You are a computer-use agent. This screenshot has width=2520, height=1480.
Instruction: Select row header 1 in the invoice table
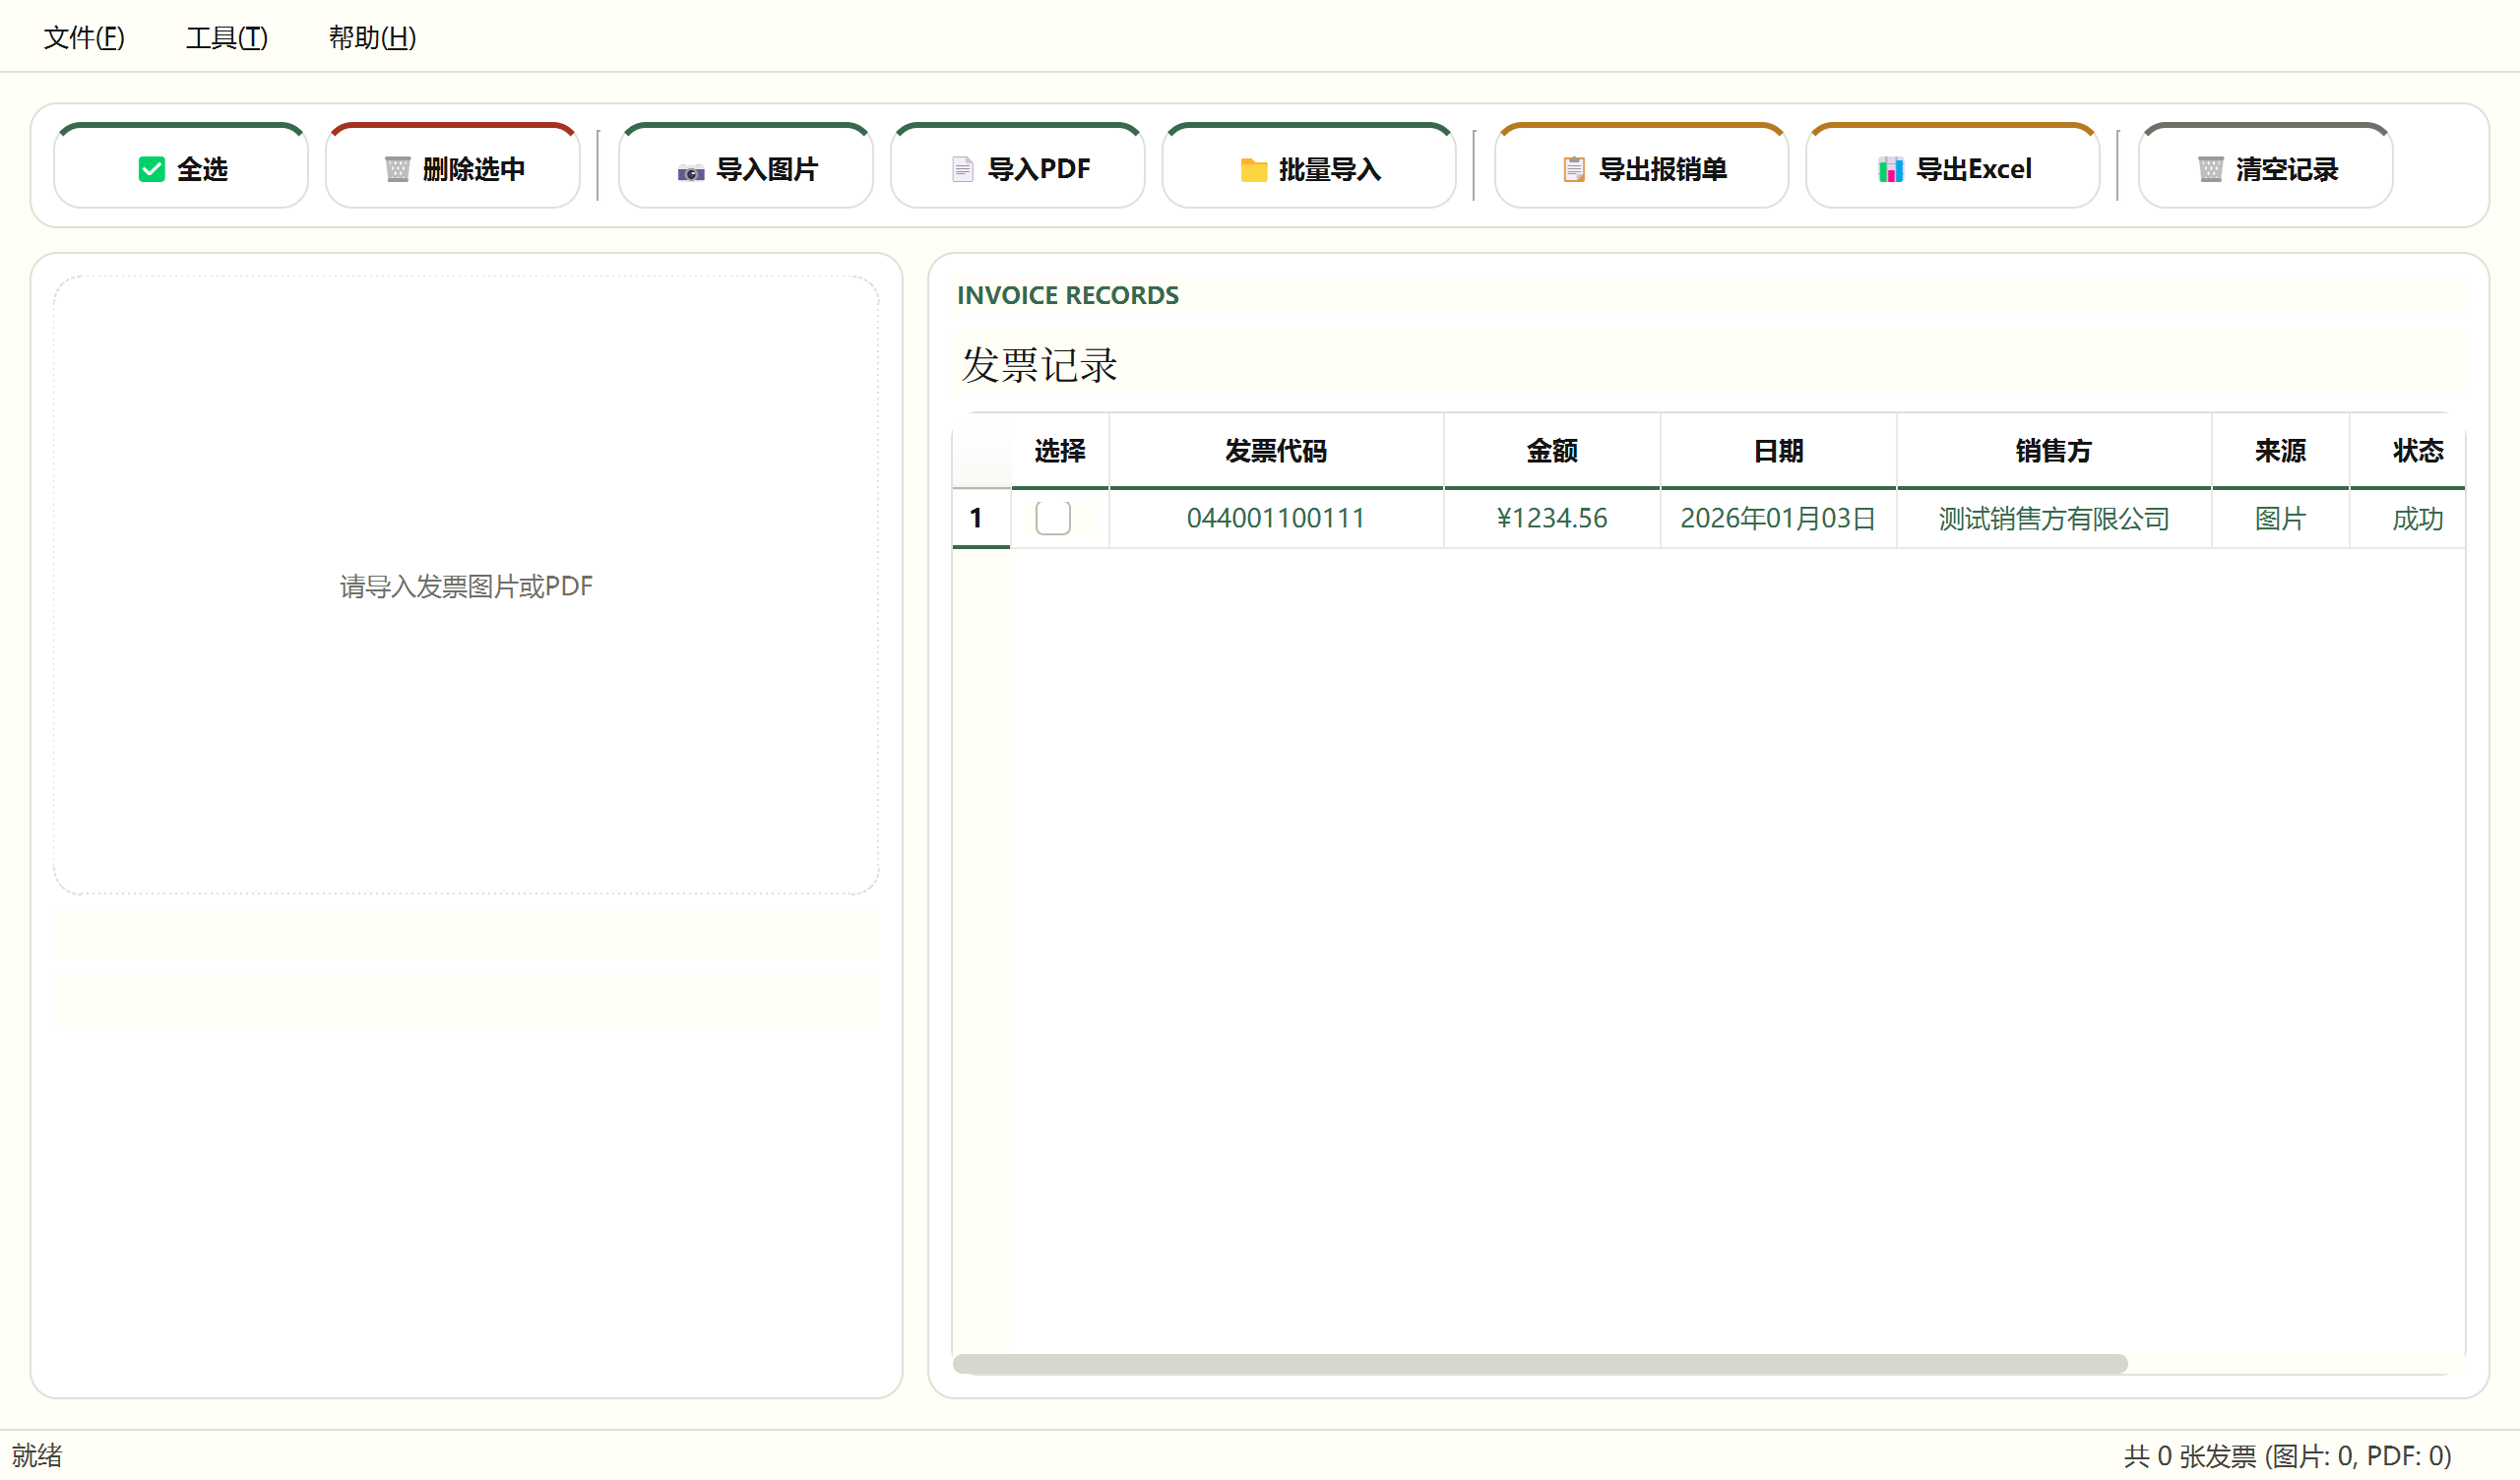pos(981,518)
